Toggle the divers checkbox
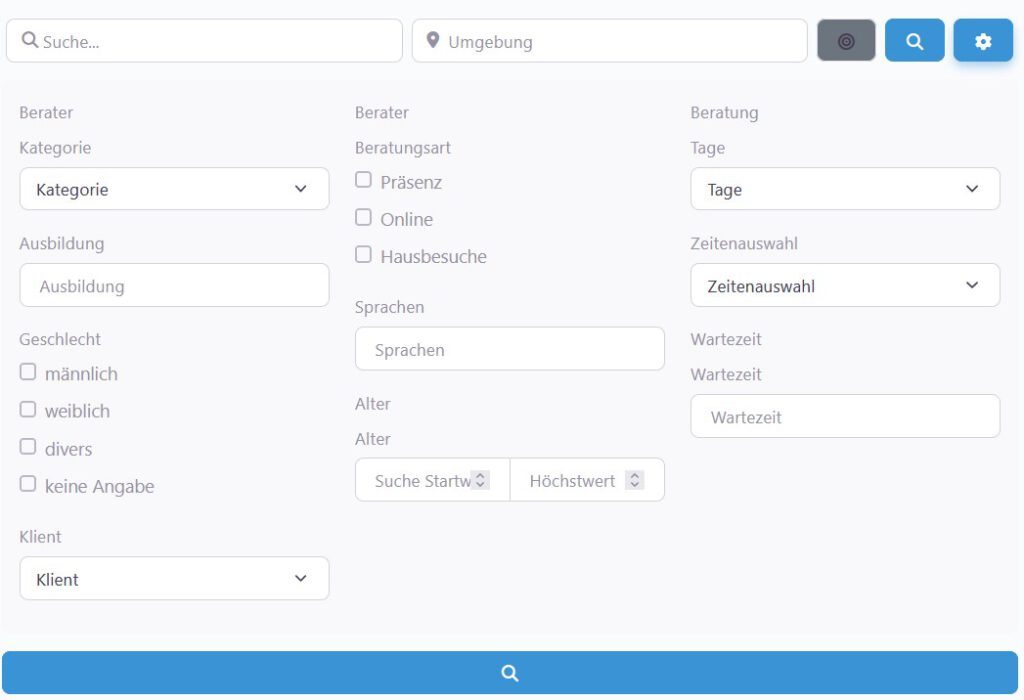Viewport: 1024px width, 700px height. point(28,447)
